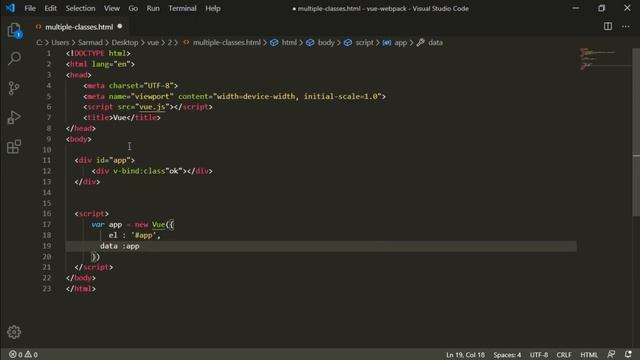Click the Users breadcrumb segment

[60, 42]
